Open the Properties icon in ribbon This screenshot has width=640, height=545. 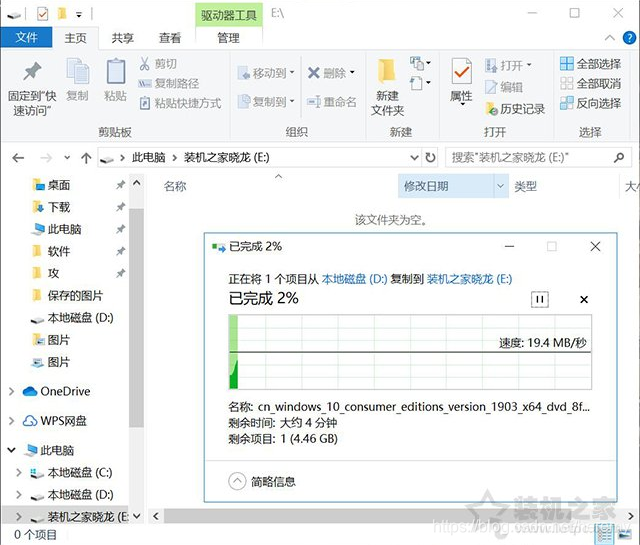(461, 73)
